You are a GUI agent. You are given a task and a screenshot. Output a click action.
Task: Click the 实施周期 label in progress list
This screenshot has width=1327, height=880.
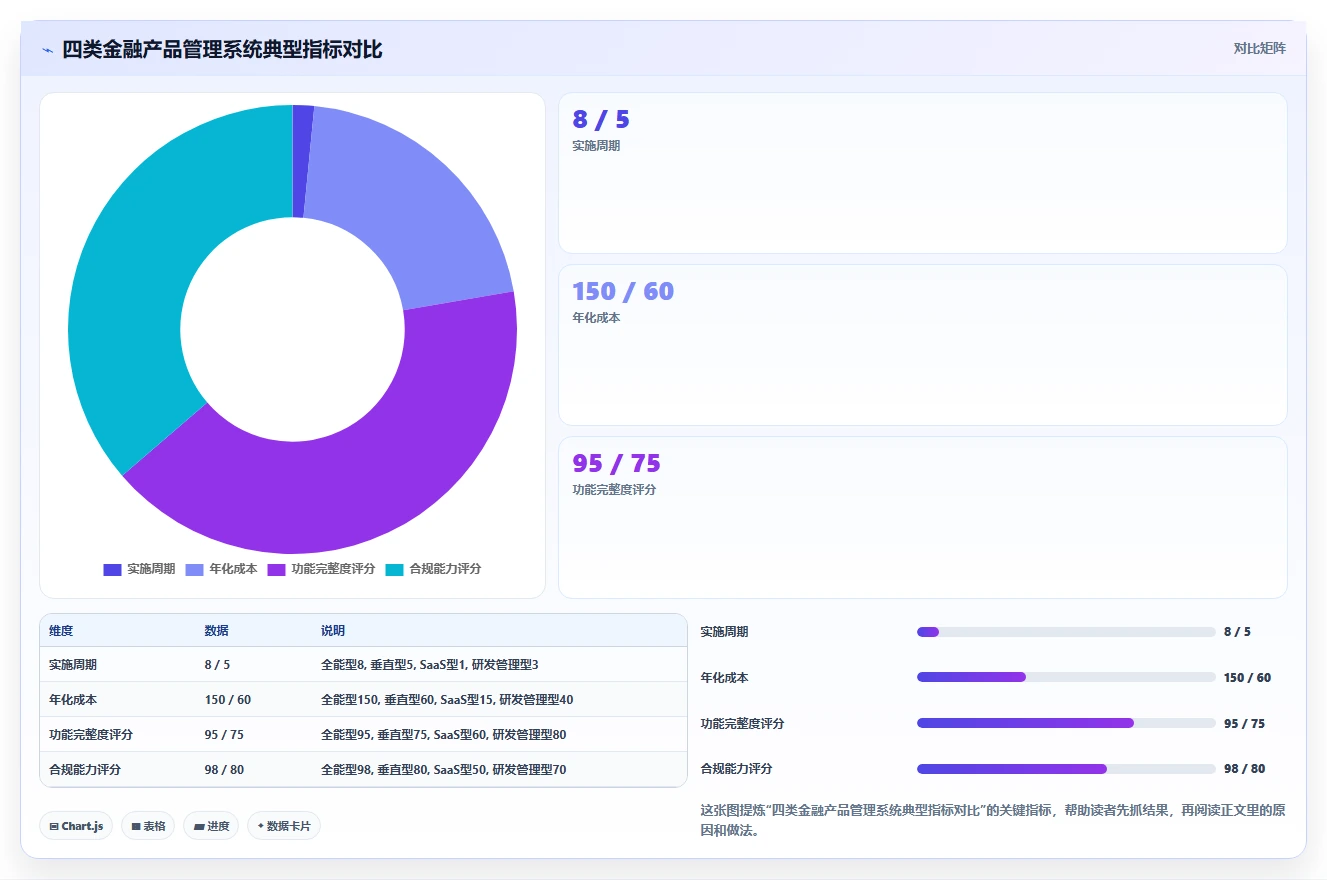pos(724,632)
